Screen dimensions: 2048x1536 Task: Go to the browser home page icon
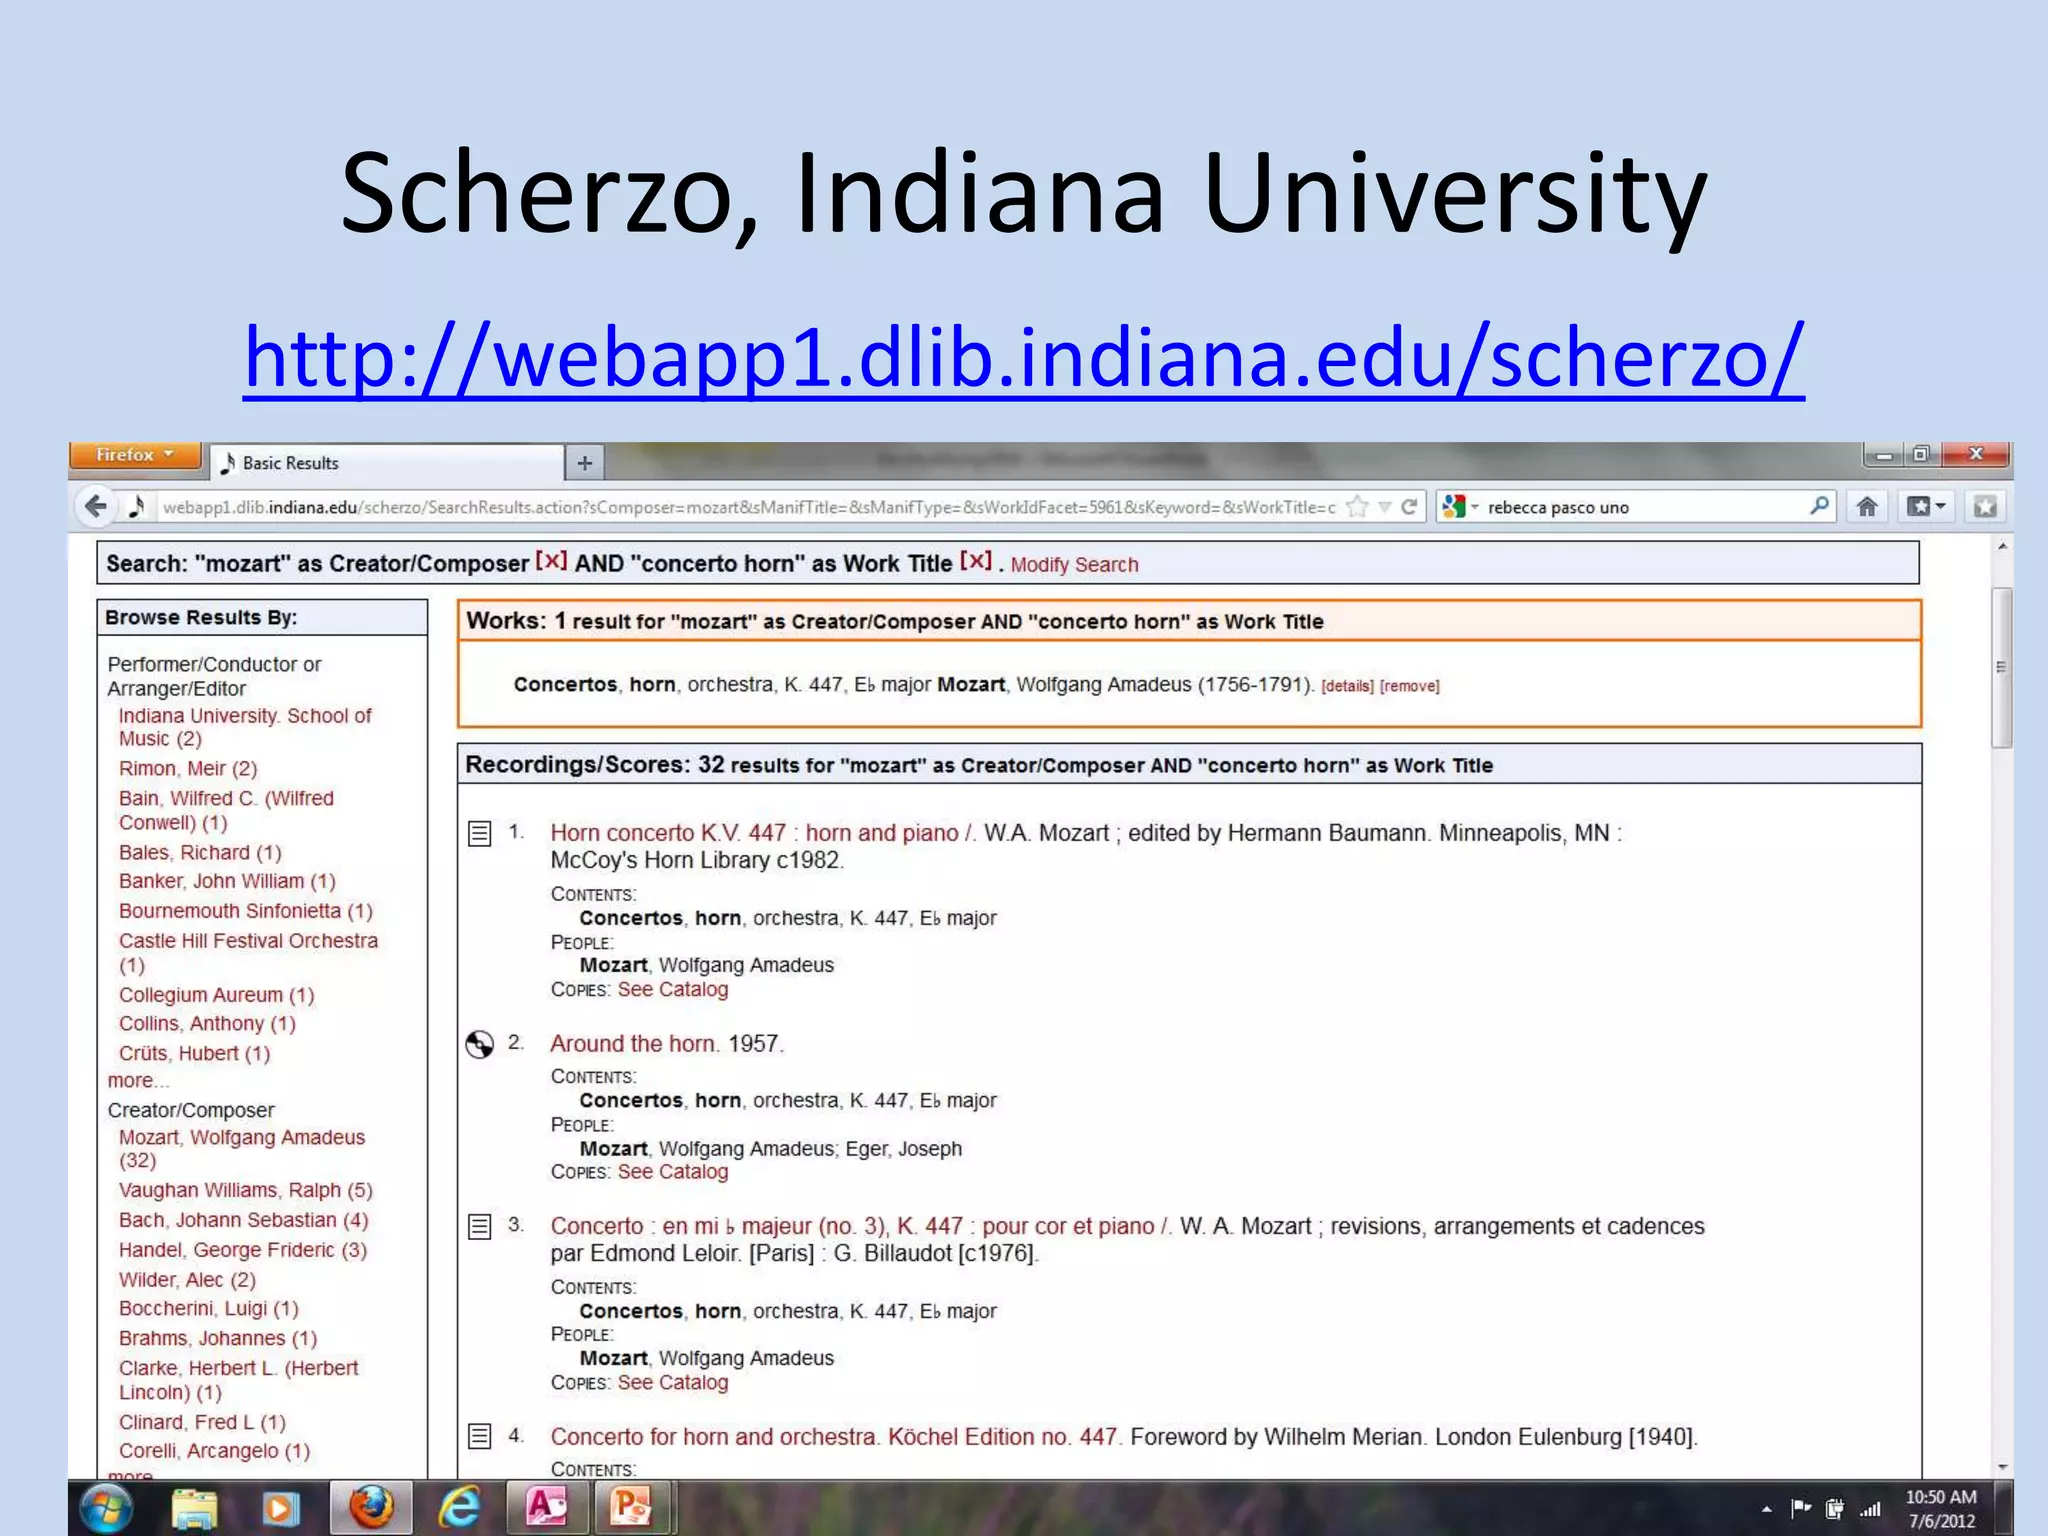pos(1866,507)
